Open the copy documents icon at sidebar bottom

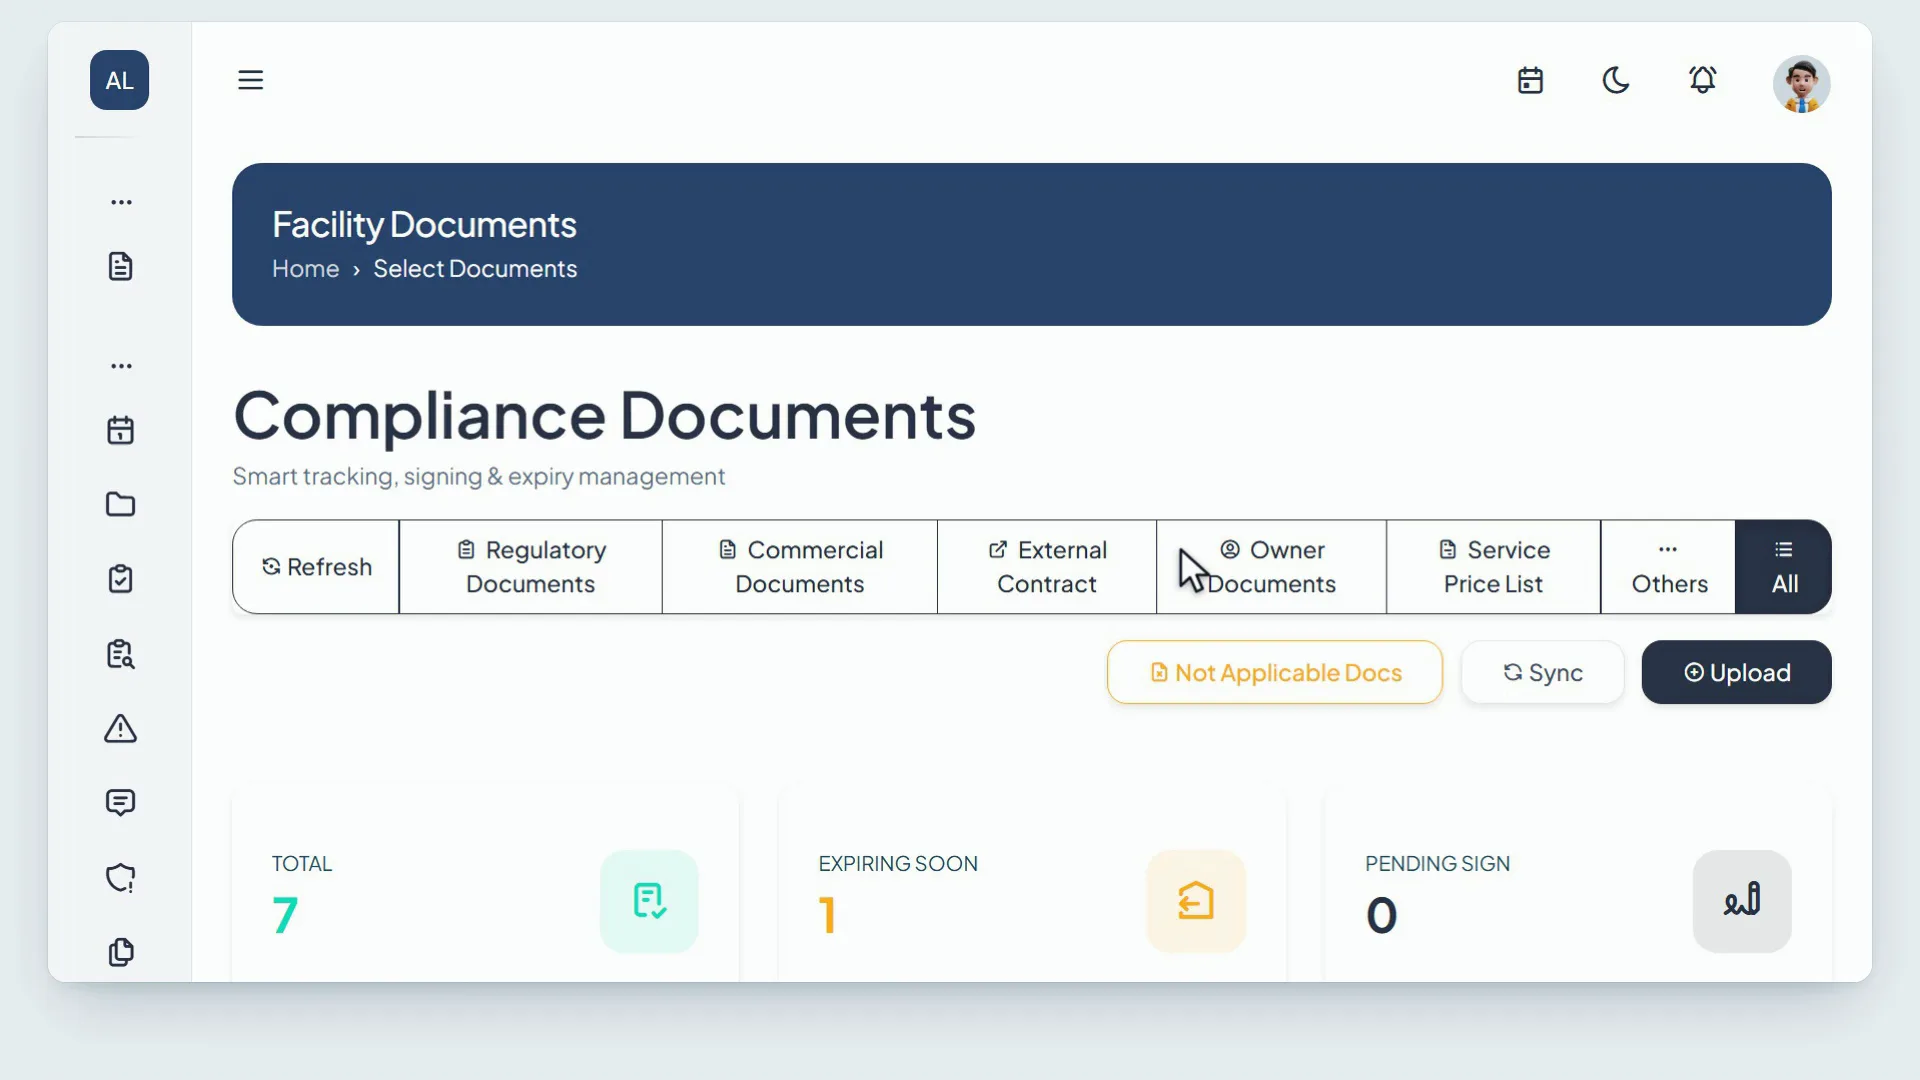pos(120,952)
